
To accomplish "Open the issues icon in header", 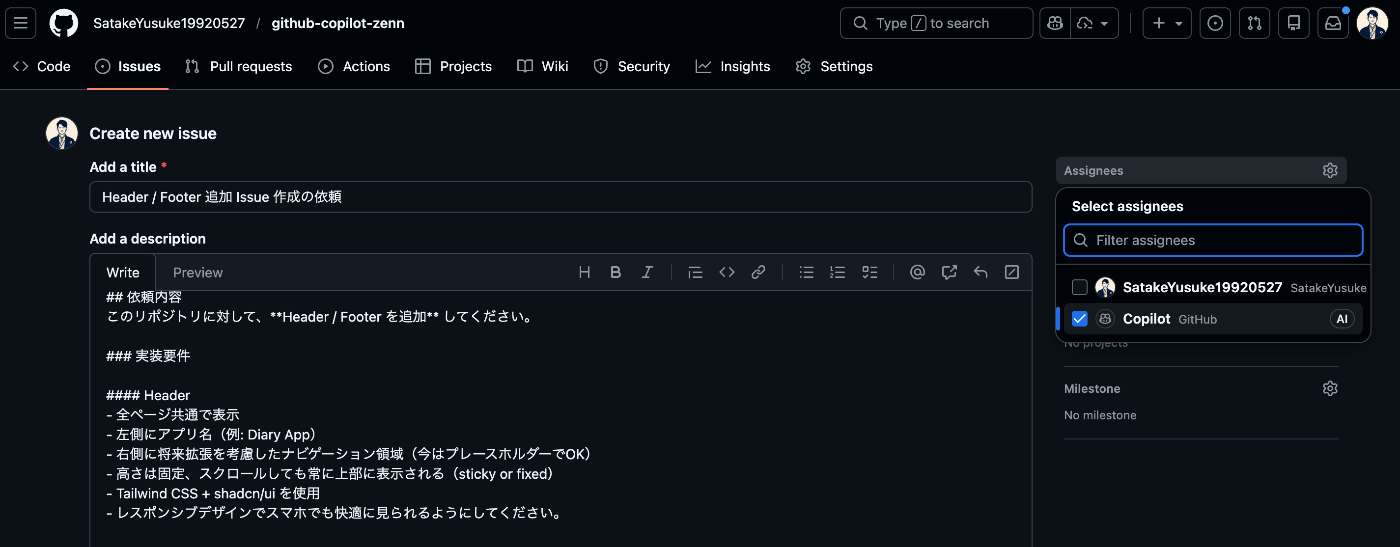I will tap(1215, 23).
